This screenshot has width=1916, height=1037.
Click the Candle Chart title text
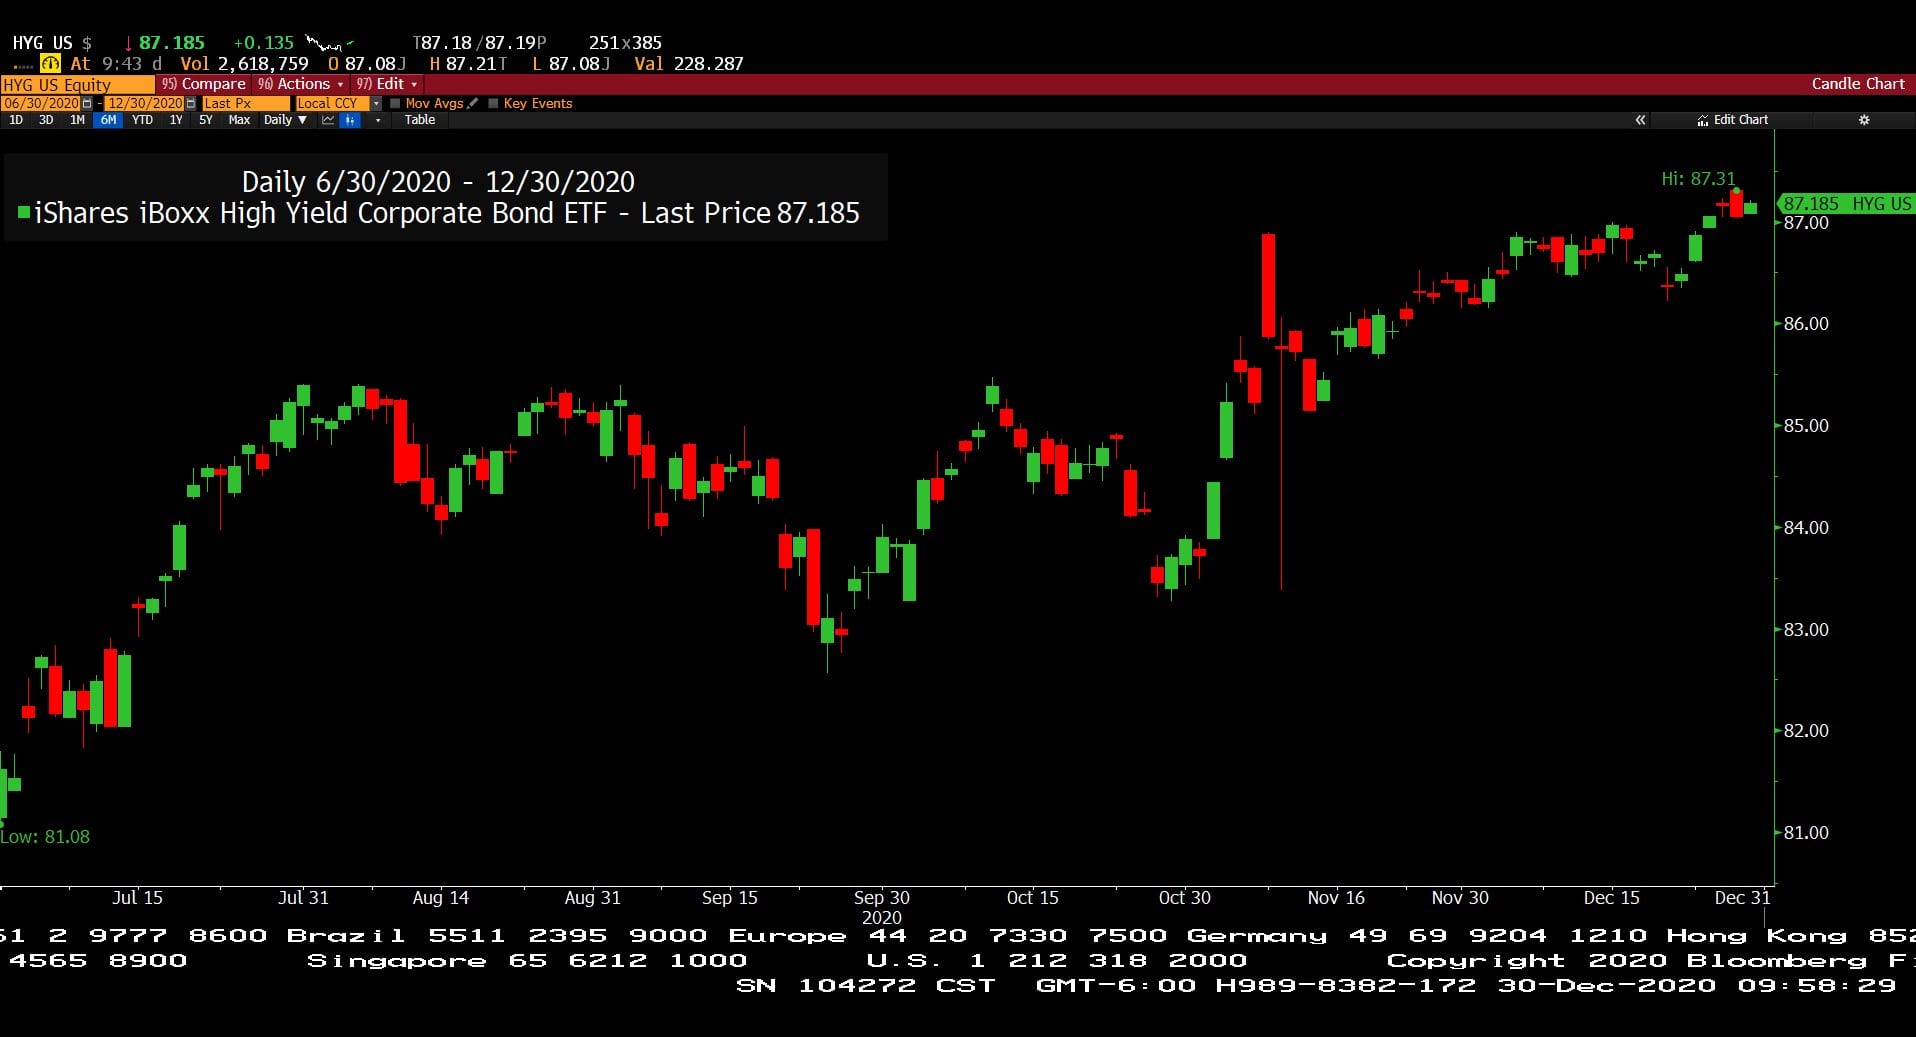1858,84
